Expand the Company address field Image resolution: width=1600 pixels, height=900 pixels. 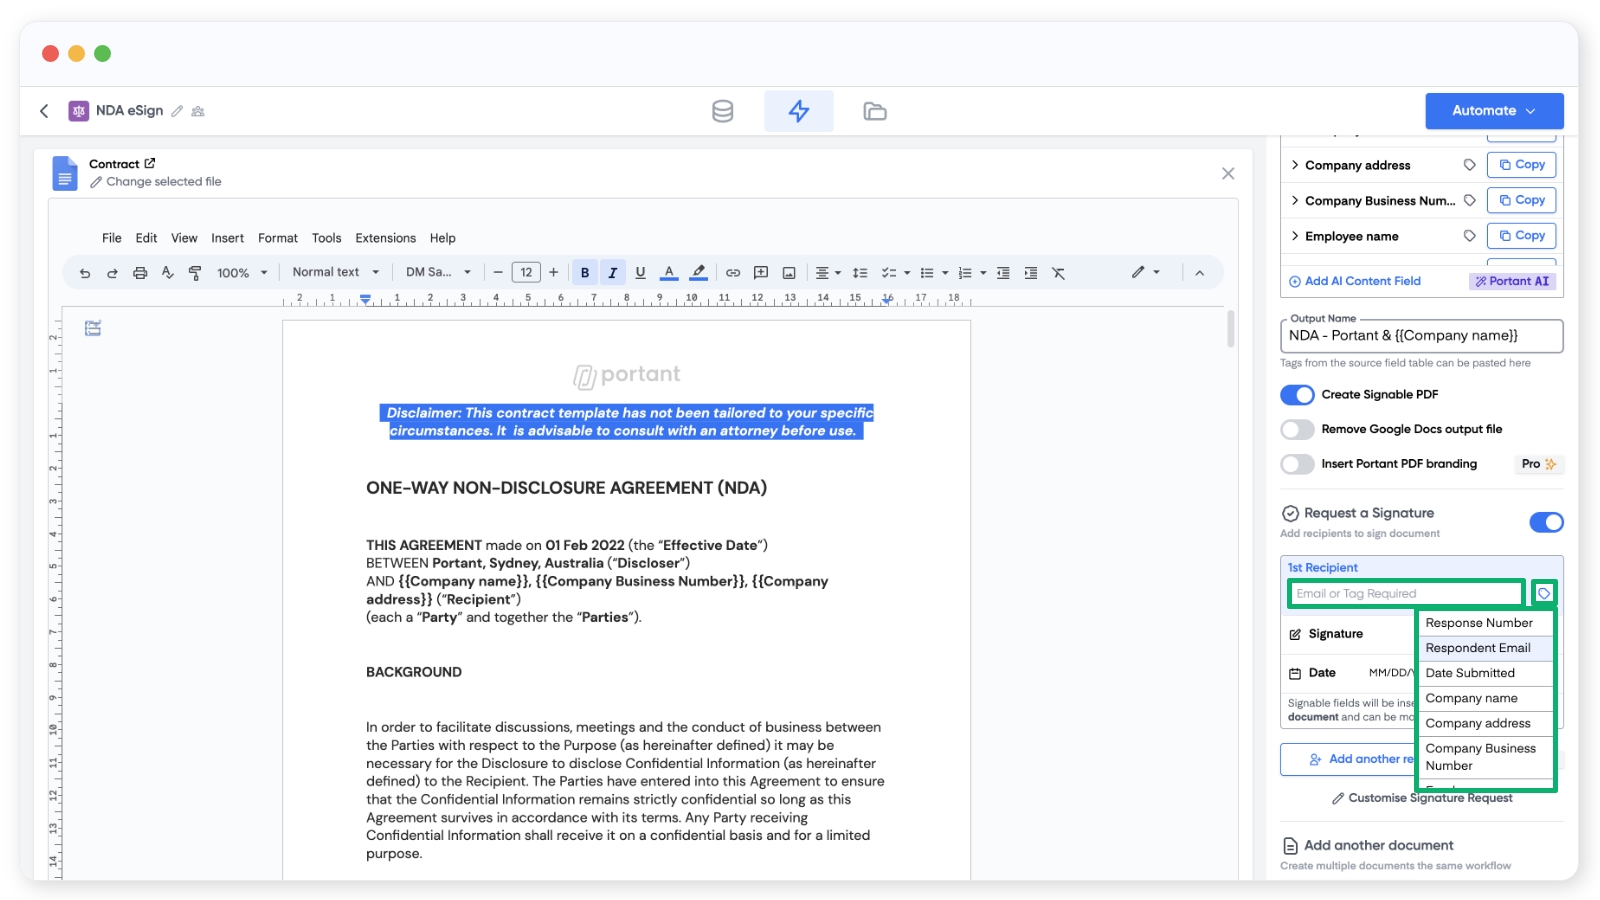(x=1296, y=165)
